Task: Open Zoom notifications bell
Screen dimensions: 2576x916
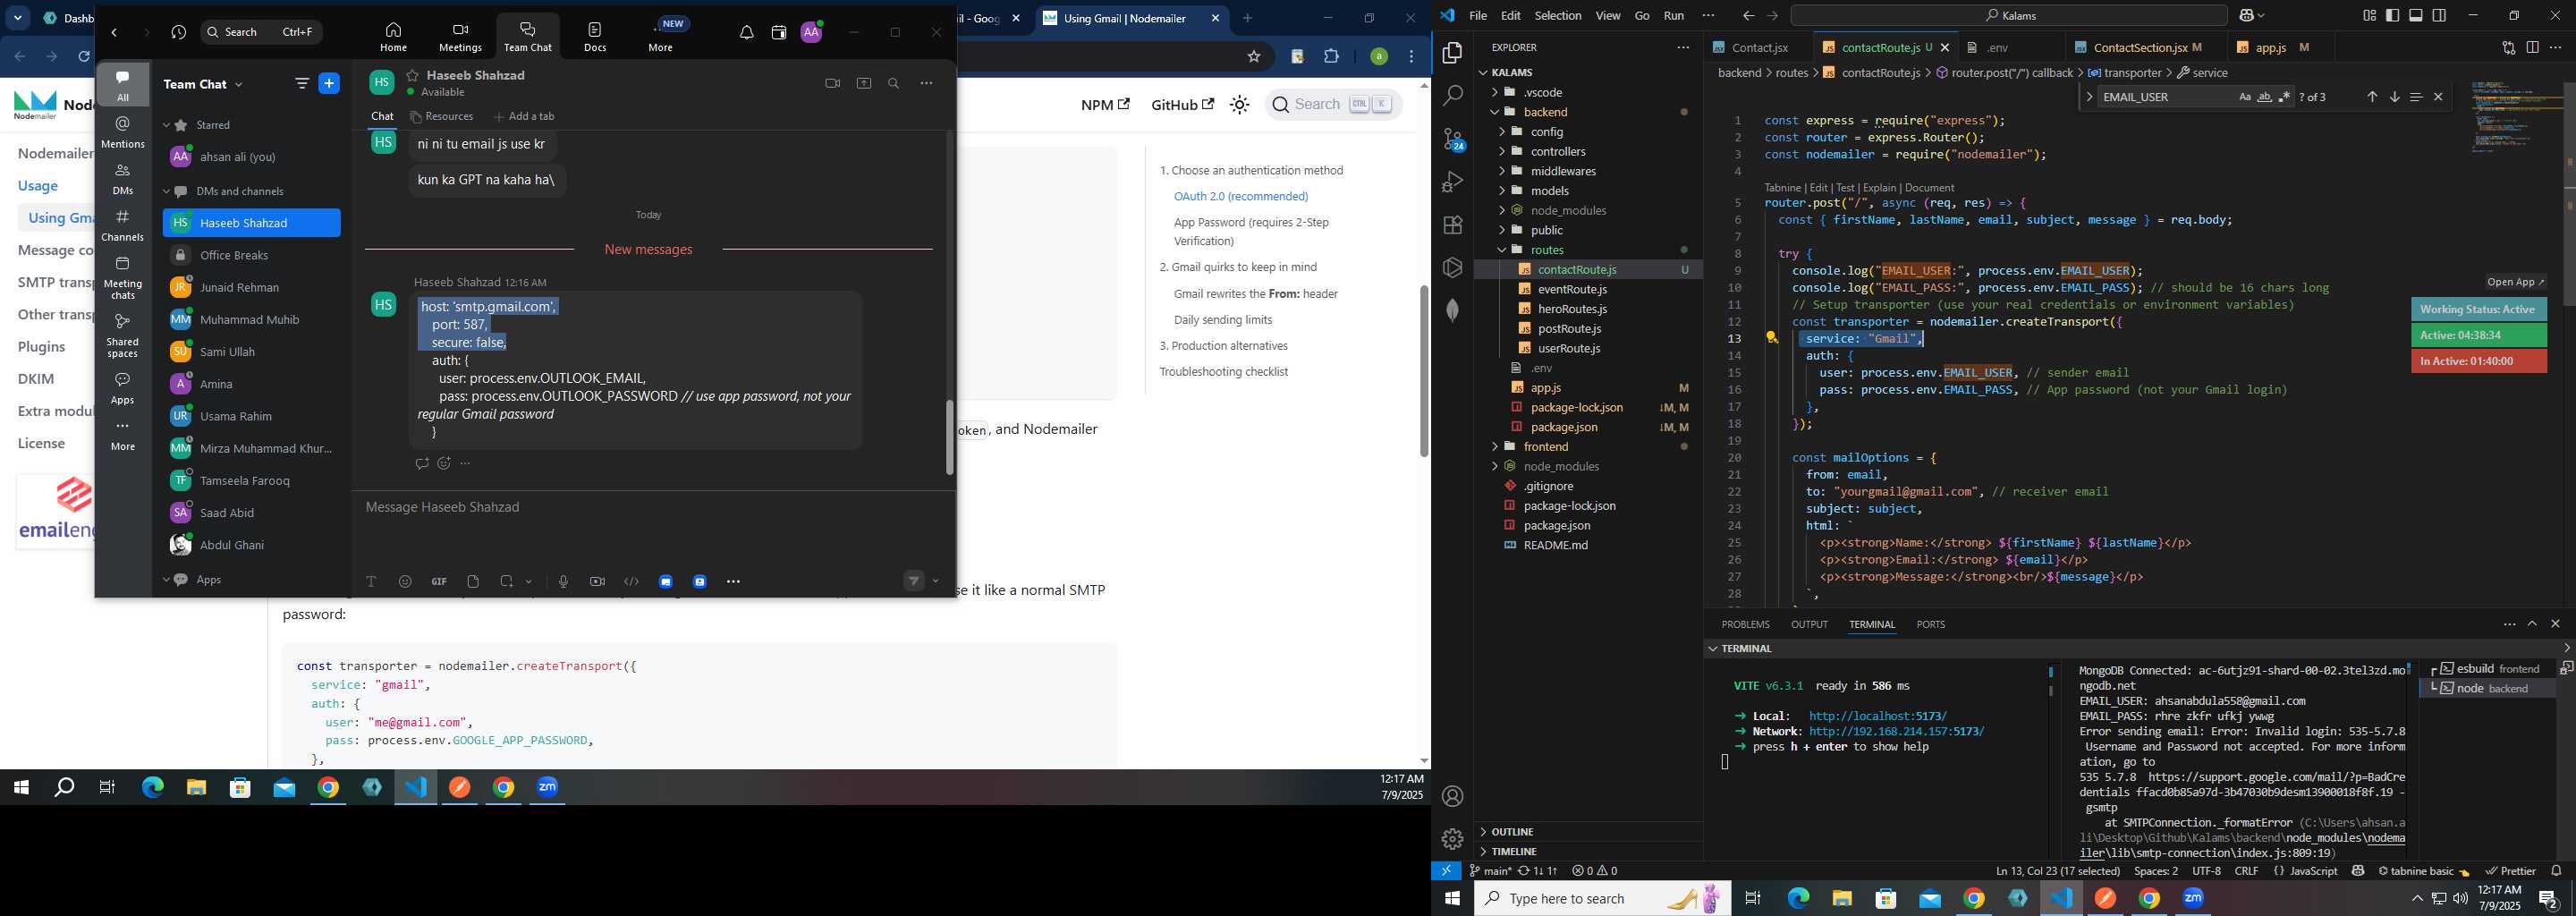Action: (746, 33)
